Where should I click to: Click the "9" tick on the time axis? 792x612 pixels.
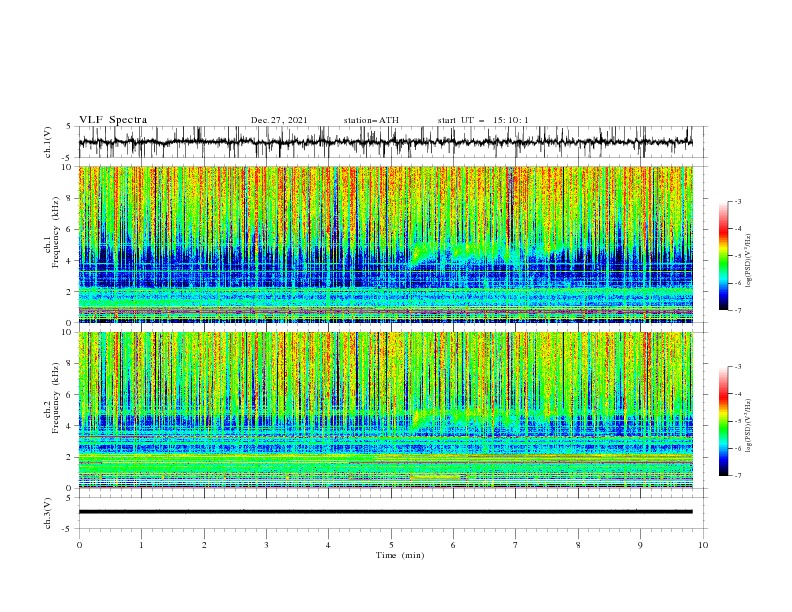pos(640,545)
